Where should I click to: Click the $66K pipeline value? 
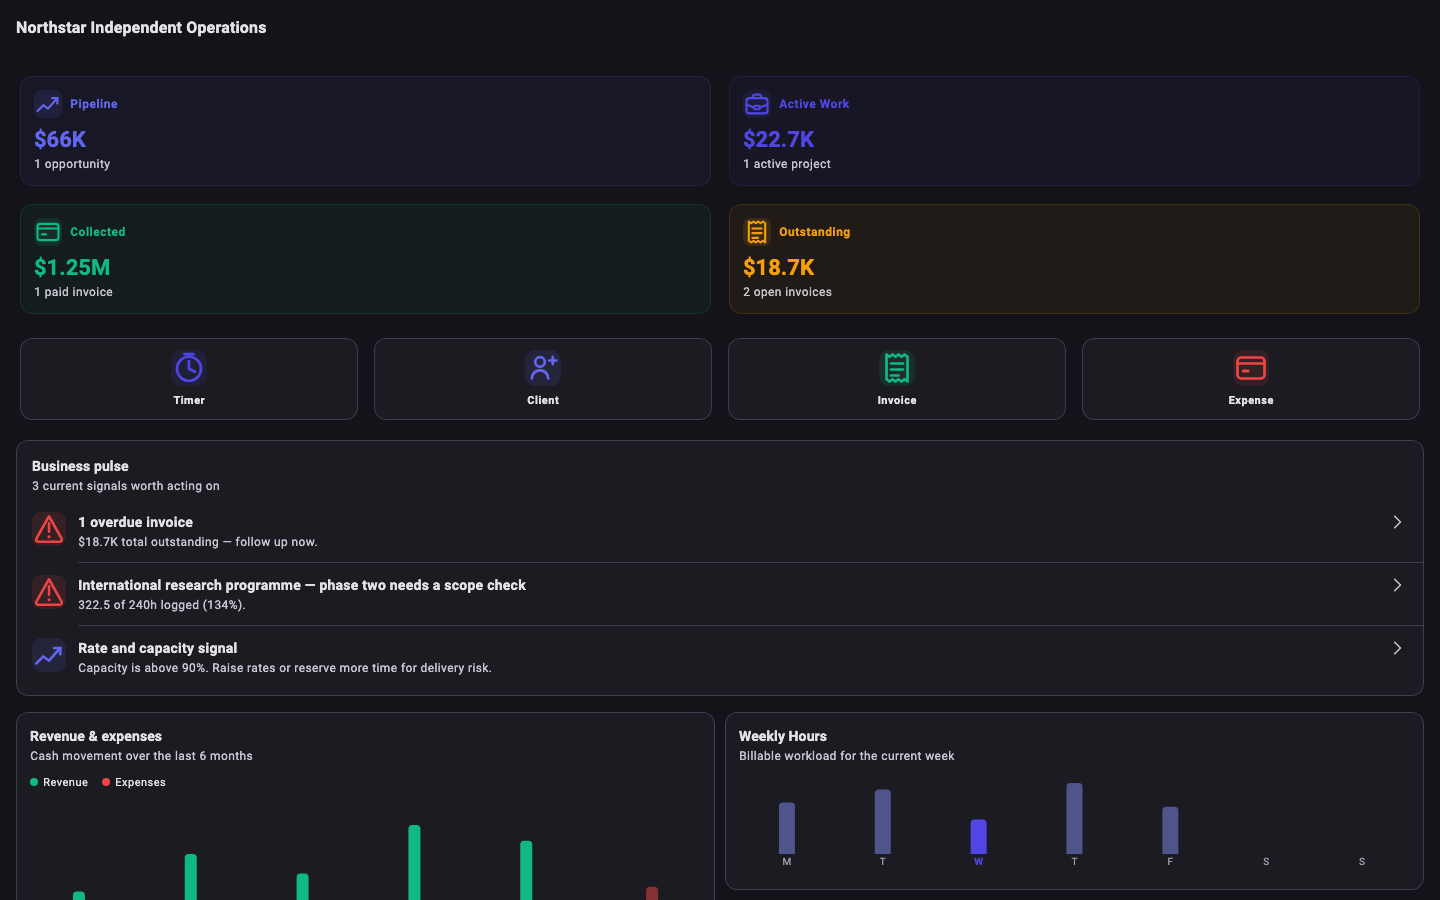[x=60, y=139]
